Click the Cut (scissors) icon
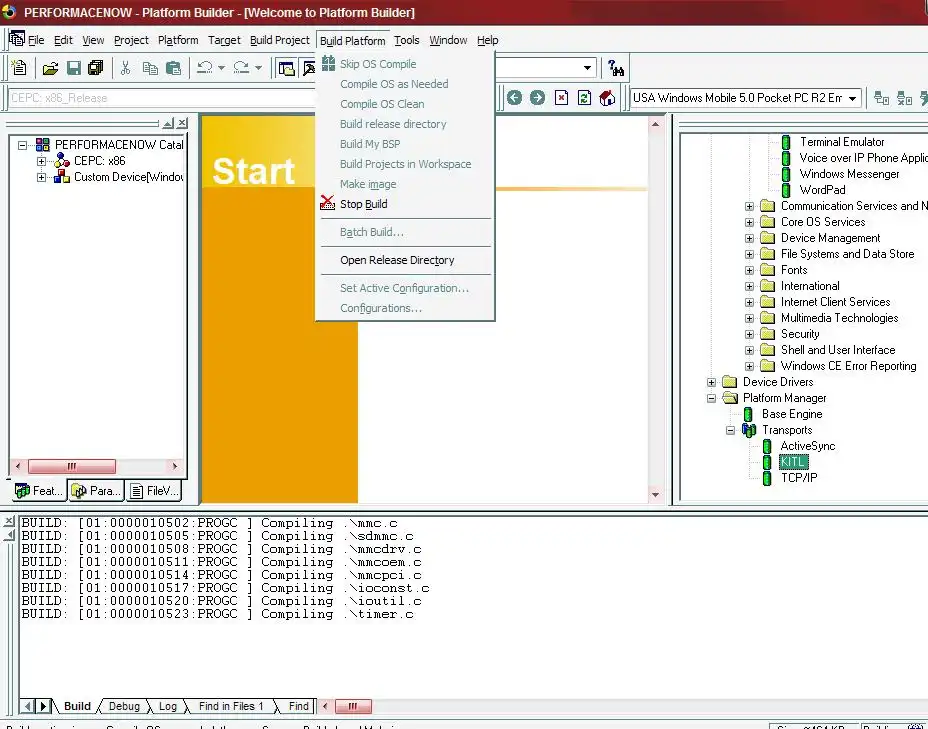This screenshot has height=729, width=928. pos(125,68)
